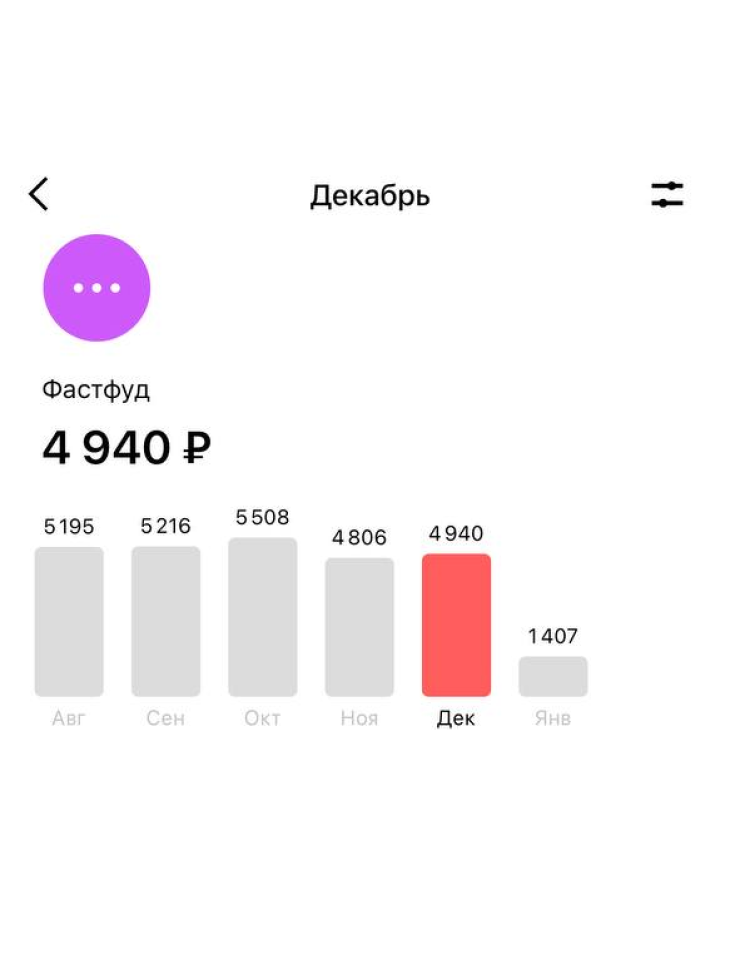Screen dimensions: 740x965
Task: Tap the Фастфуд category name
Action: tap(96, 390)
